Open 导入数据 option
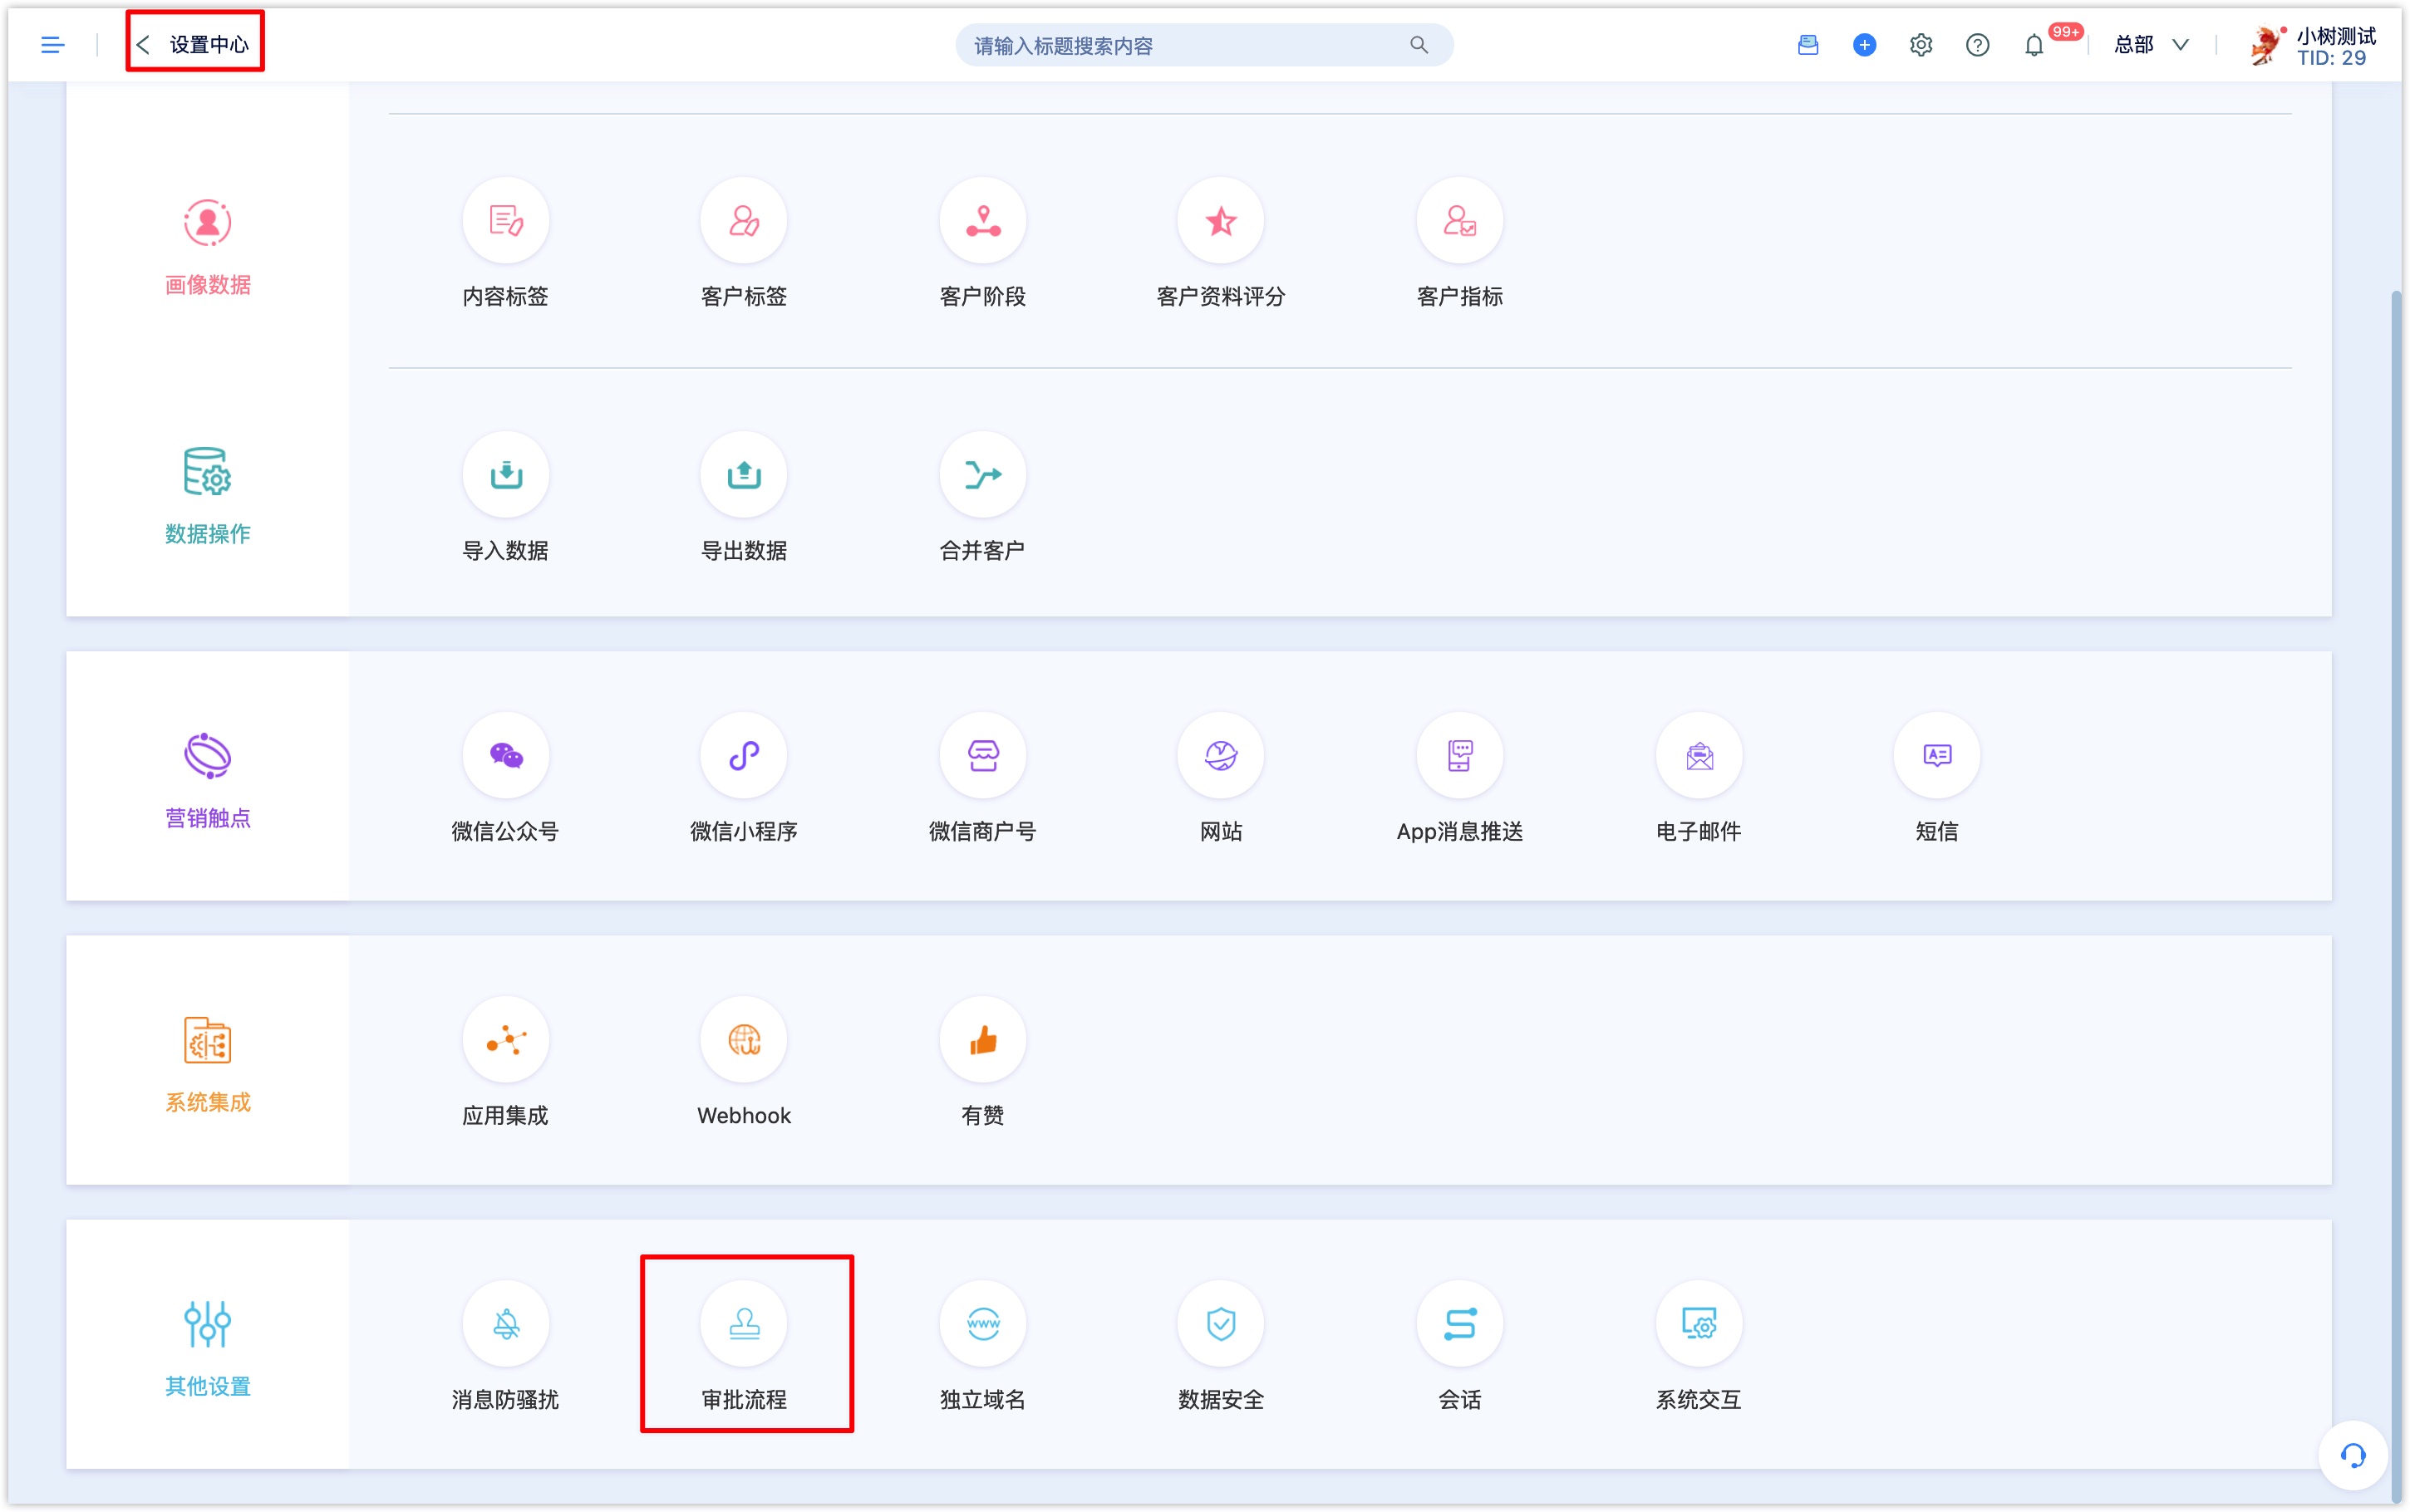 pyautogui.click(x=505, y=497)
